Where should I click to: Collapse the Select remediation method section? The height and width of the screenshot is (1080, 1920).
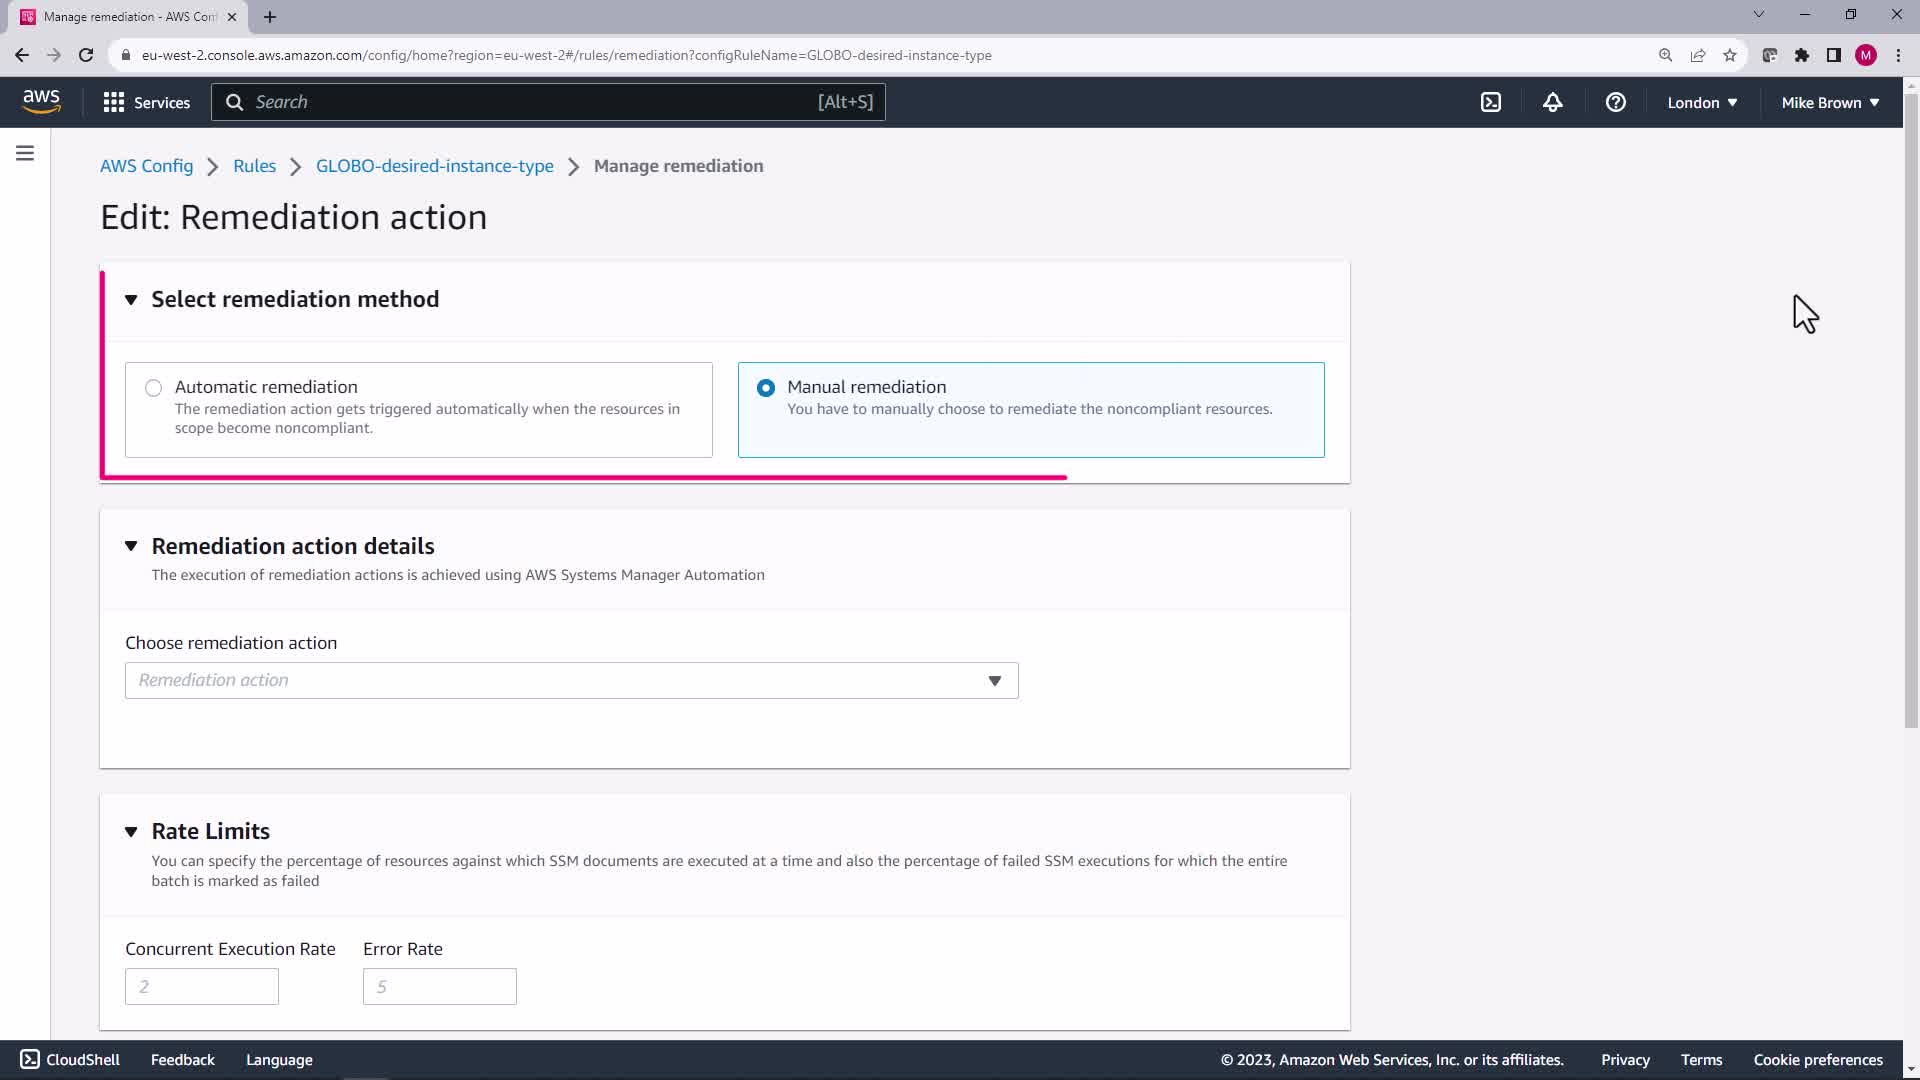[131, 300]
